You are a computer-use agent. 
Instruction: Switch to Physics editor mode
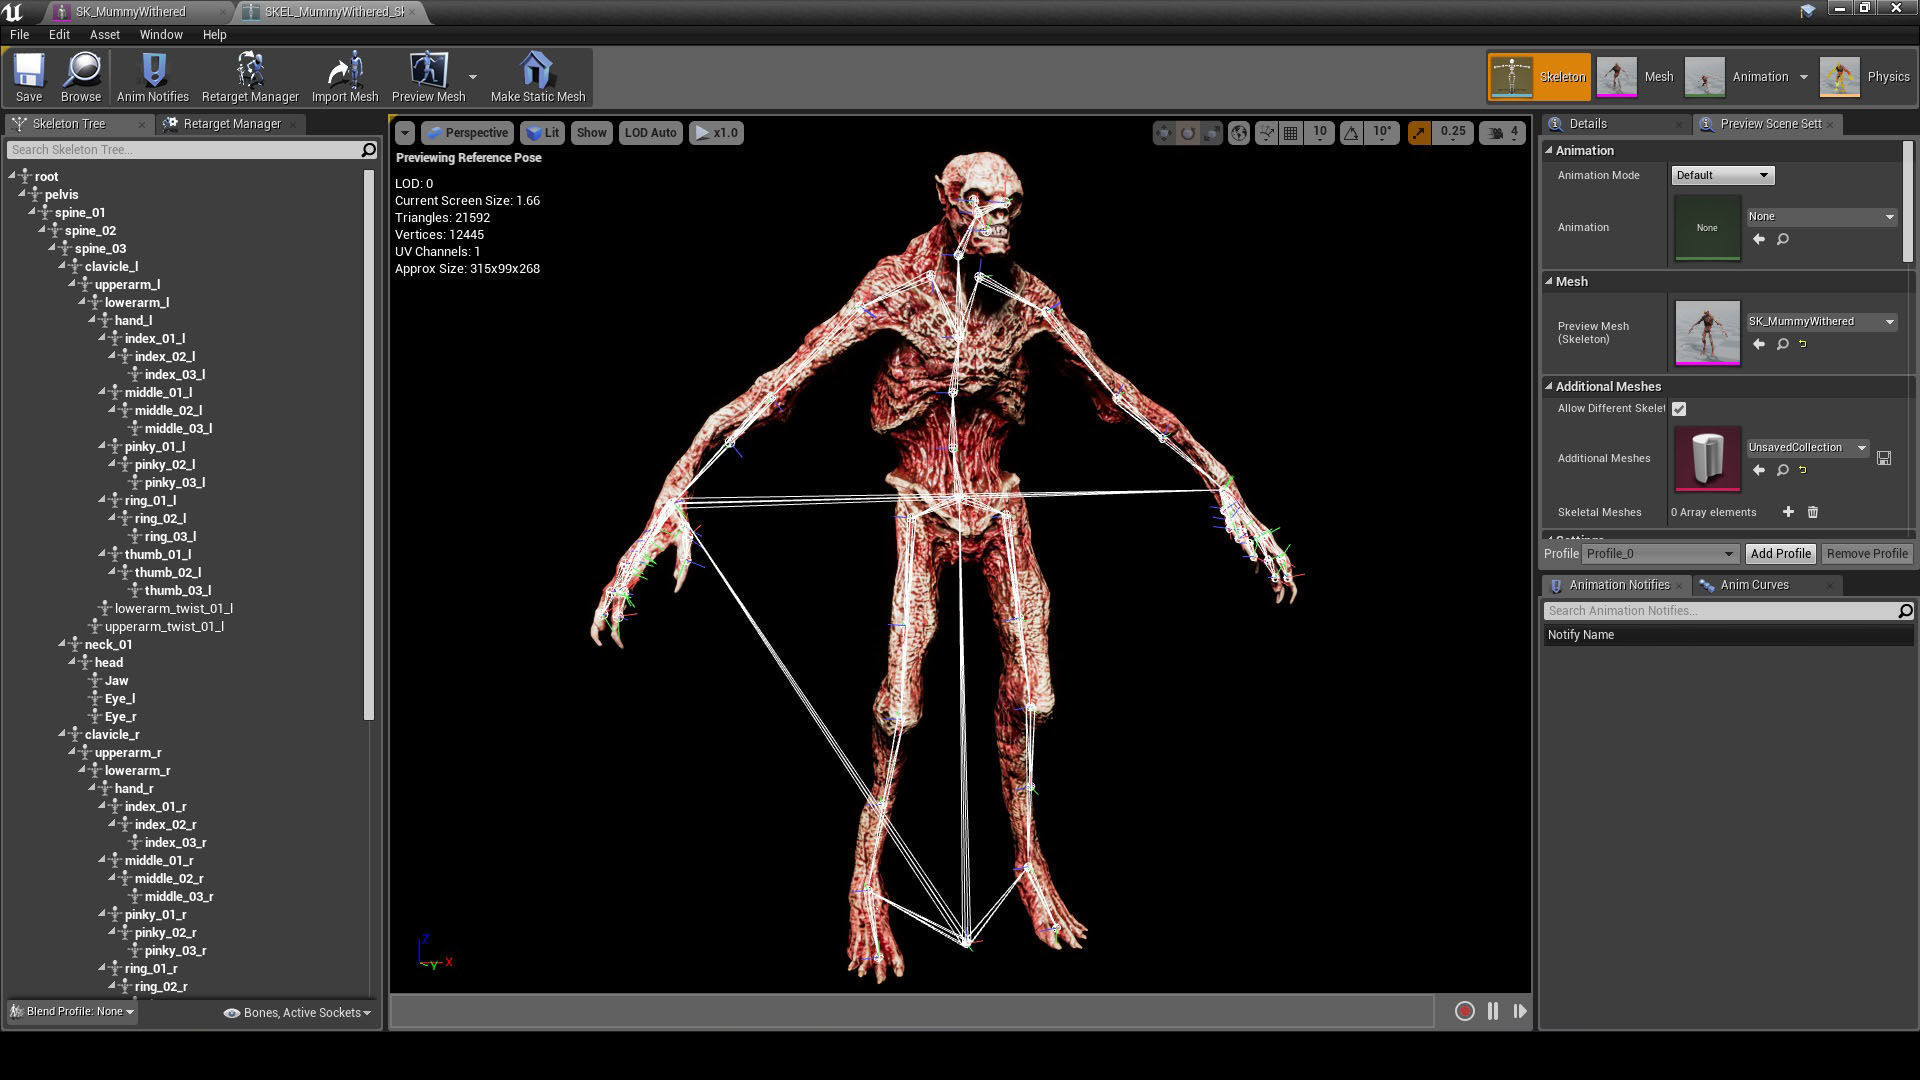(x=1866, y=77)
